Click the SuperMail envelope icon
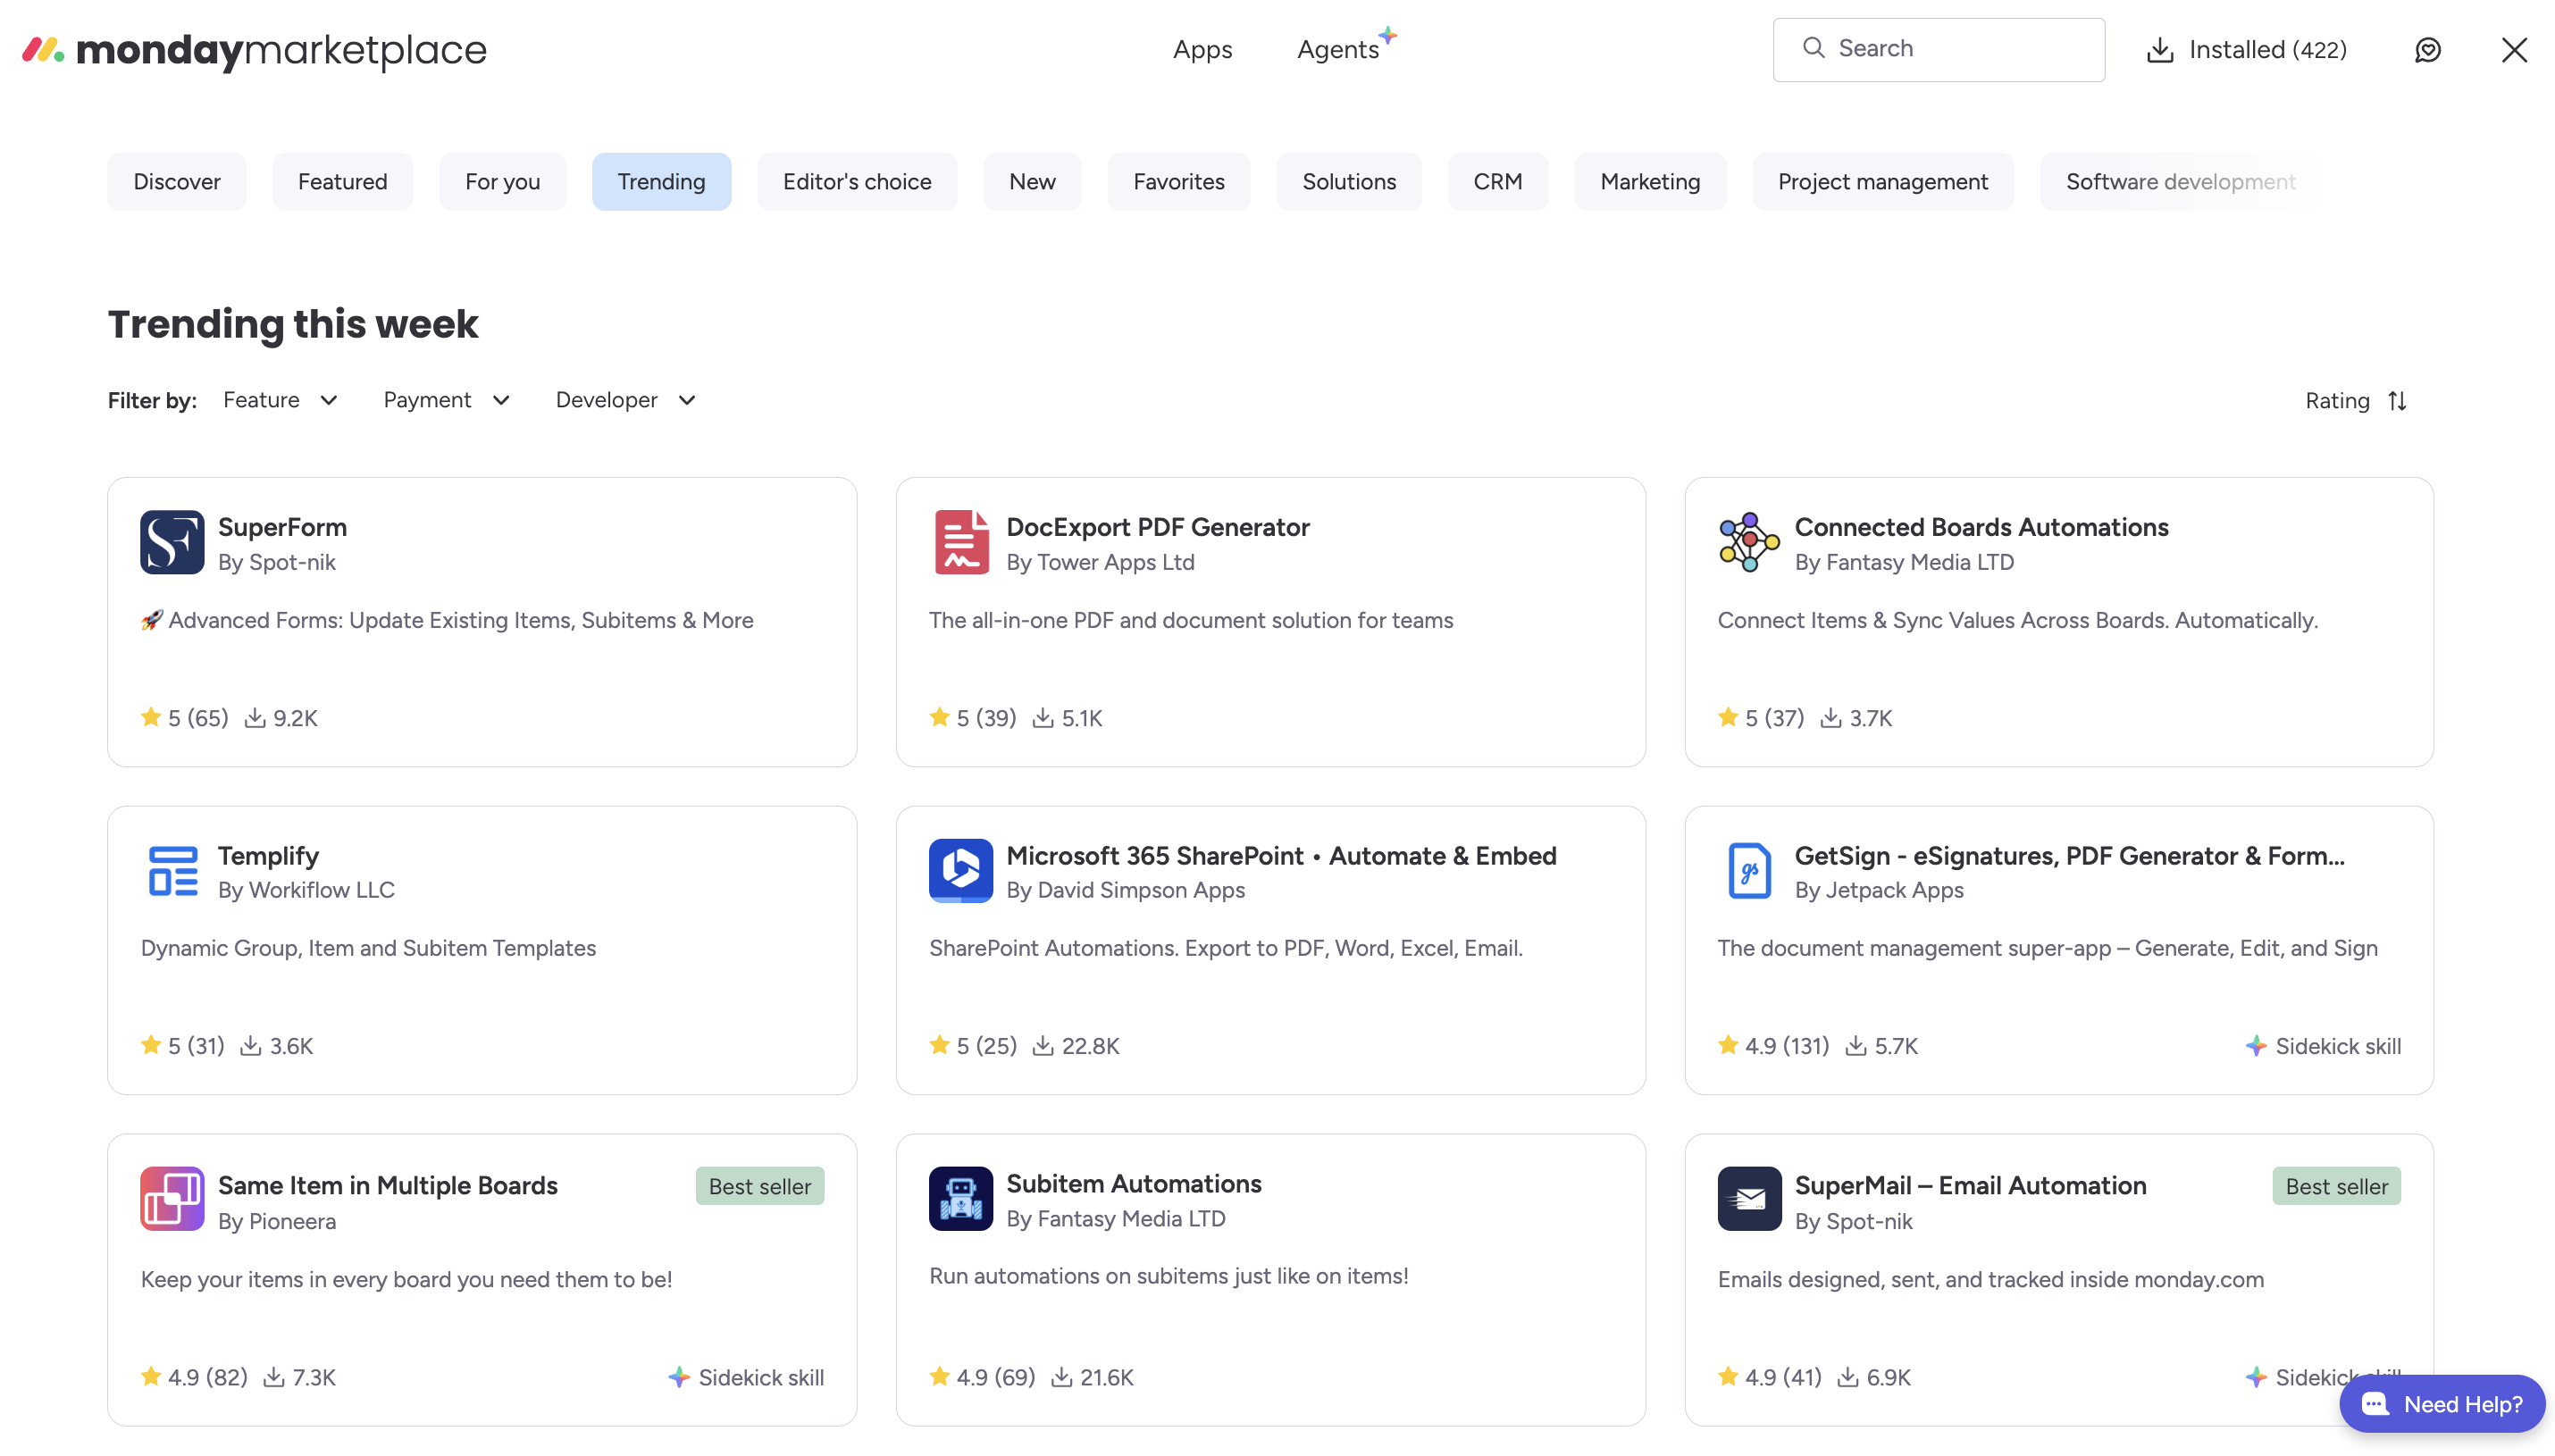The width and height of the screenshot is (2555, 1456). point(1748,1198)
